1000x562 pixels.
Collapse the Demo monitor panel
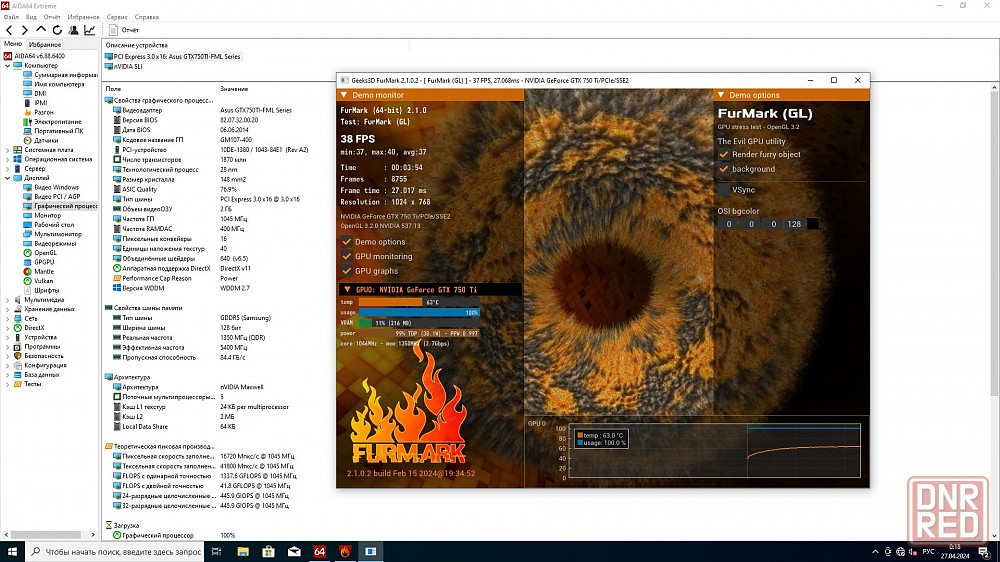tap(344, 95)
